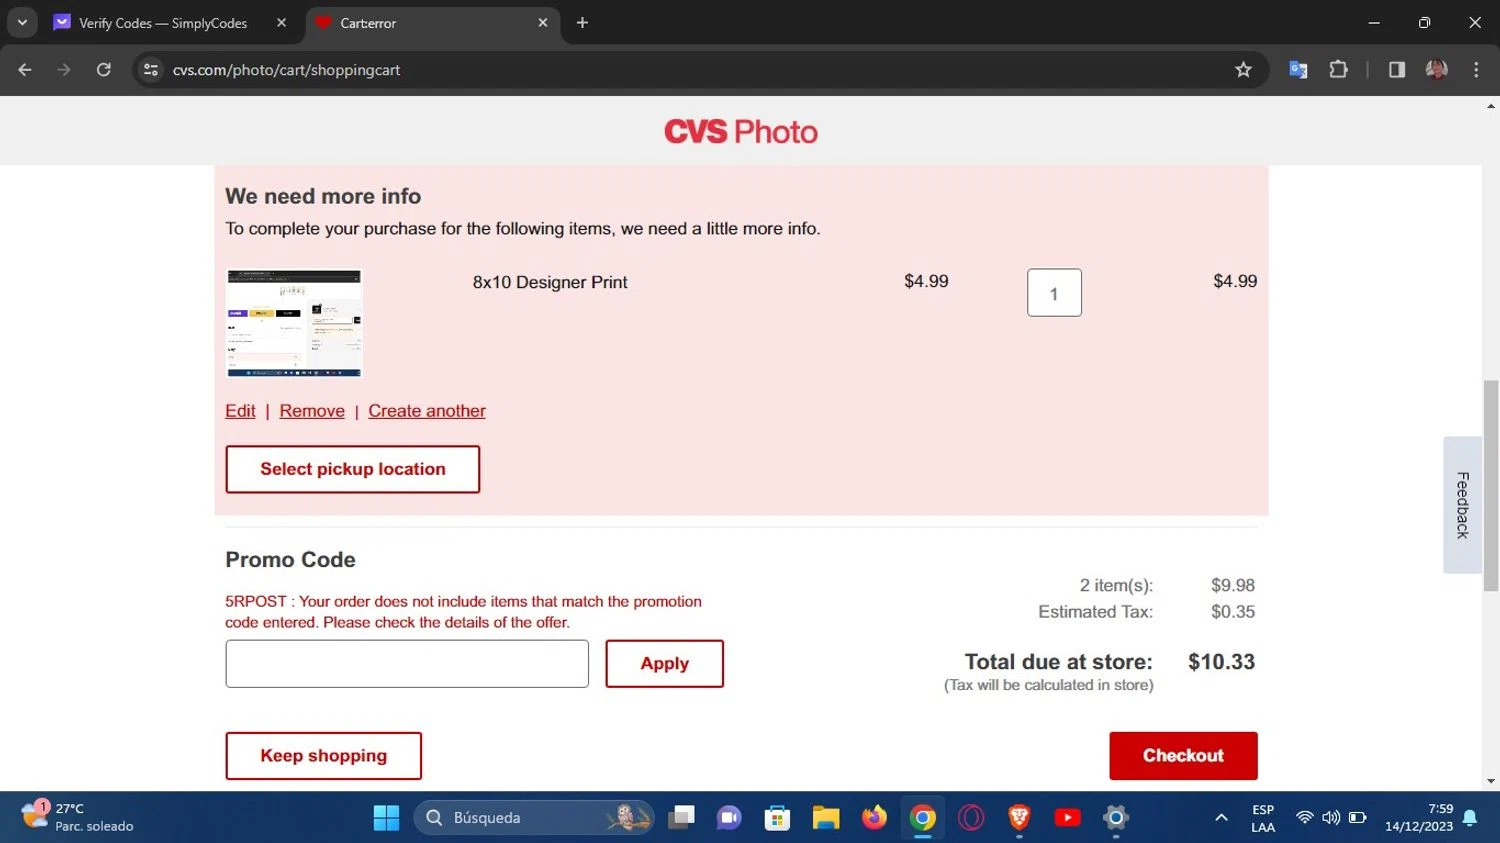Choose Select pickup location
This screenshot has height=843, width=1500.
tap(353, 469)
